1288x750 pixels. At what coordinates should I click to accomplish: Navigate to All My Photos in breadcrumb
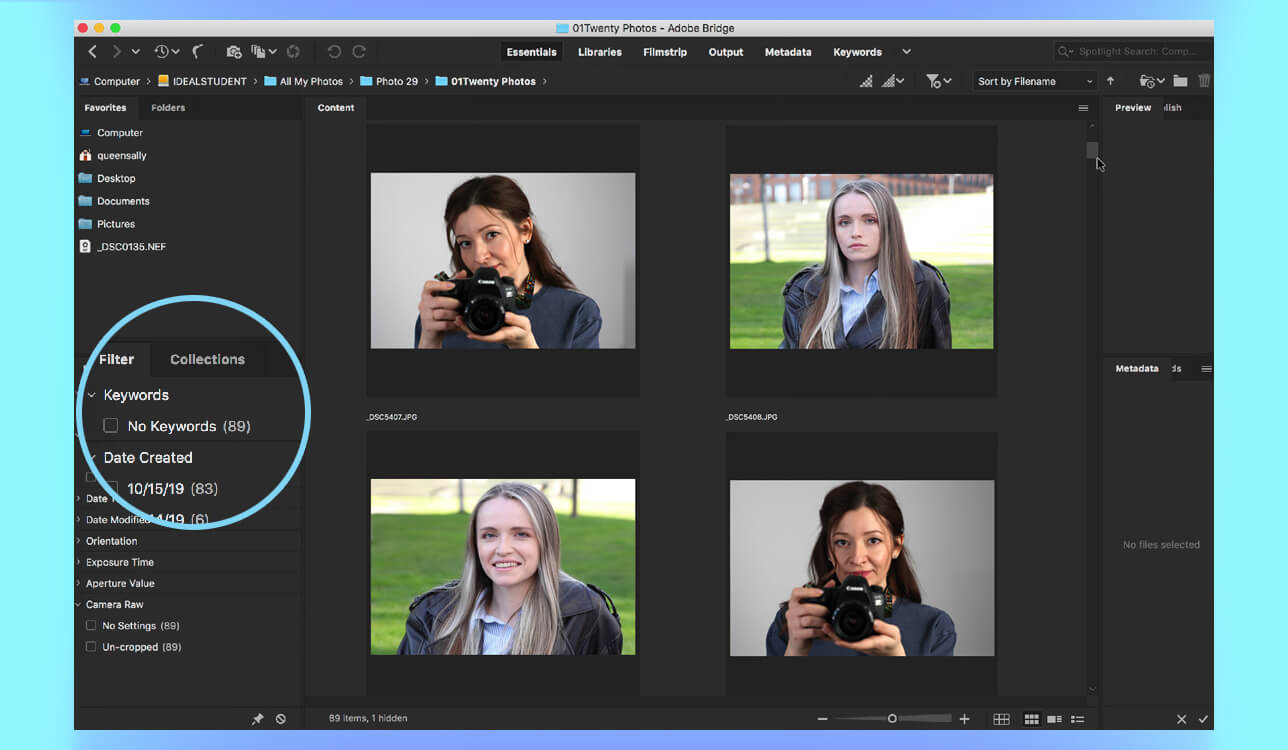coord(310,81)
